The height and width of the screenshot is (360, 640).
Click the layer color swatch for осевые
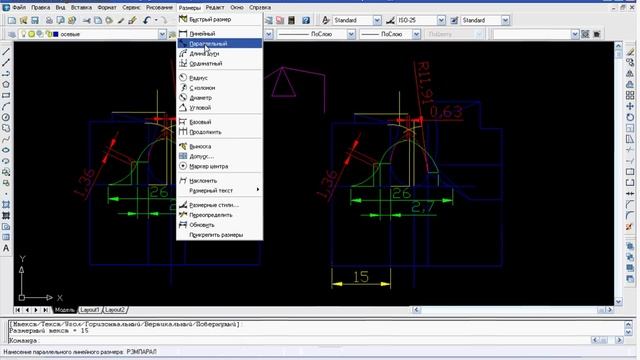pyautogui.click(x=56, y=34)
